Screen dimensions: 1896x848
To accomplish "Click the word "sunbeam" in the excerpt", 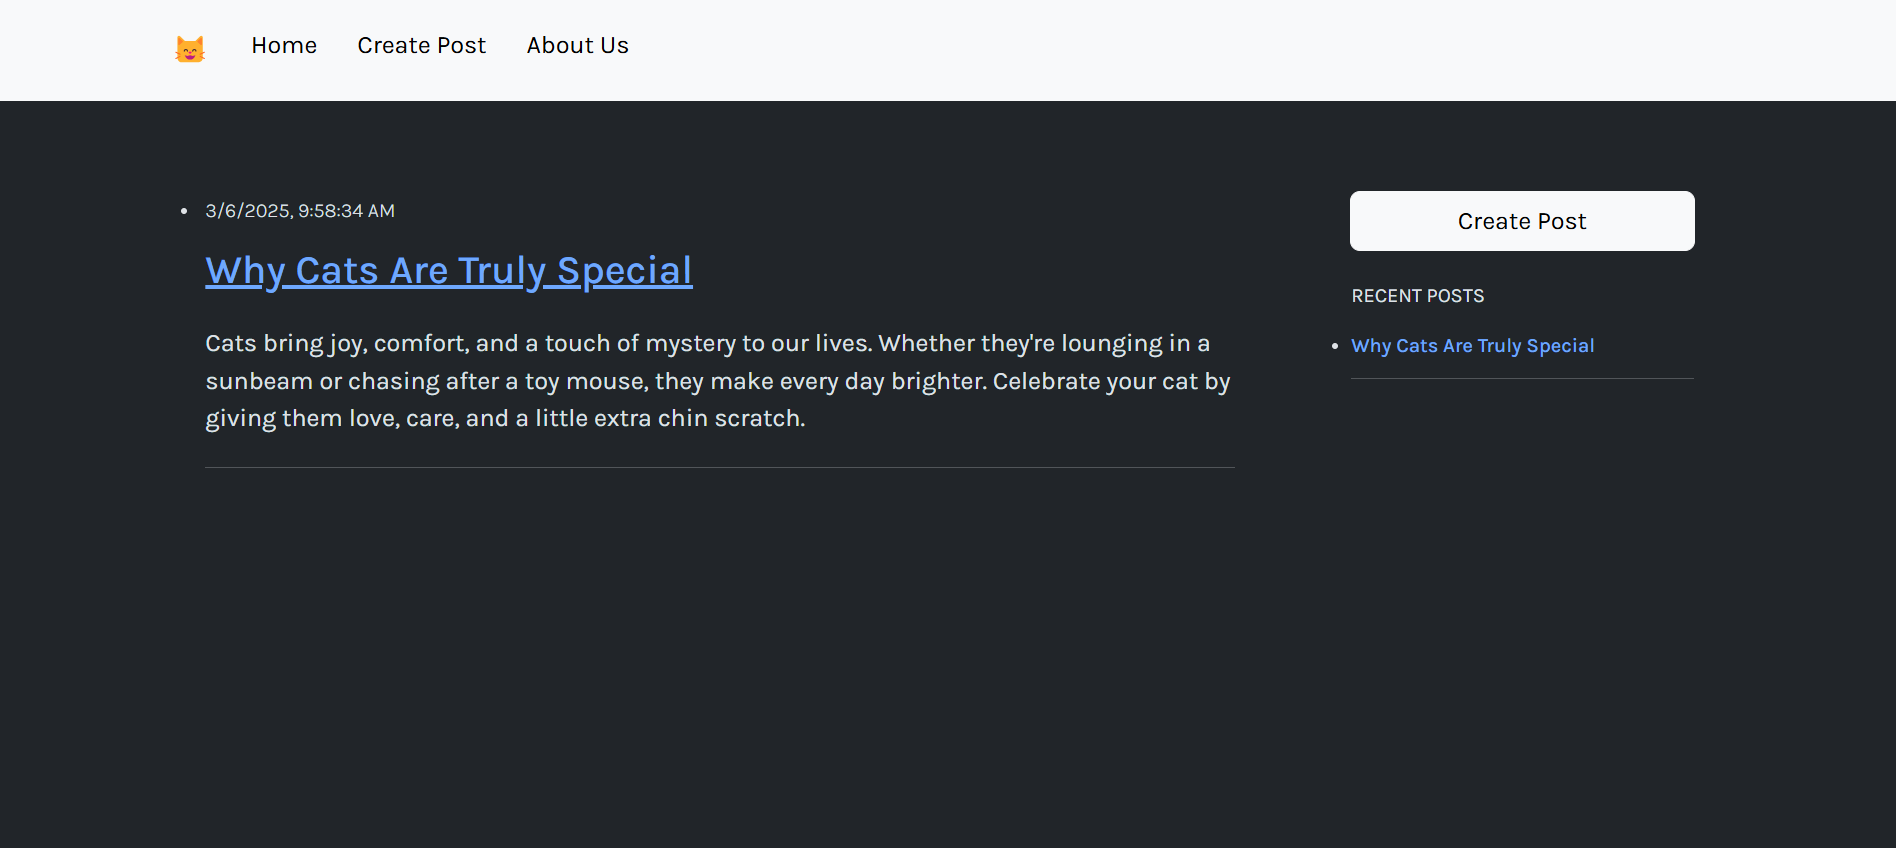I will pos(259,381).
